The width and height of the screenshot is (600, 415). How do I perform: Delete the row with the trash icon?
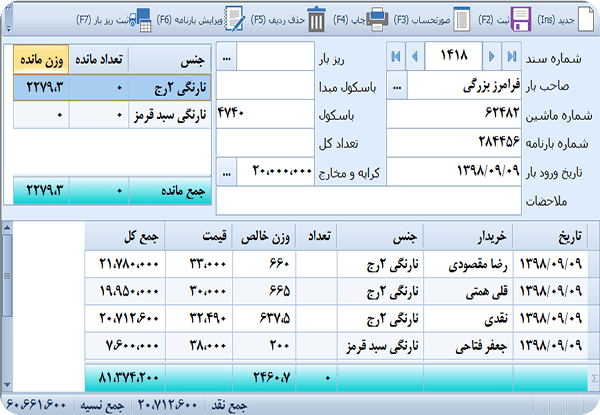[316, 18]
